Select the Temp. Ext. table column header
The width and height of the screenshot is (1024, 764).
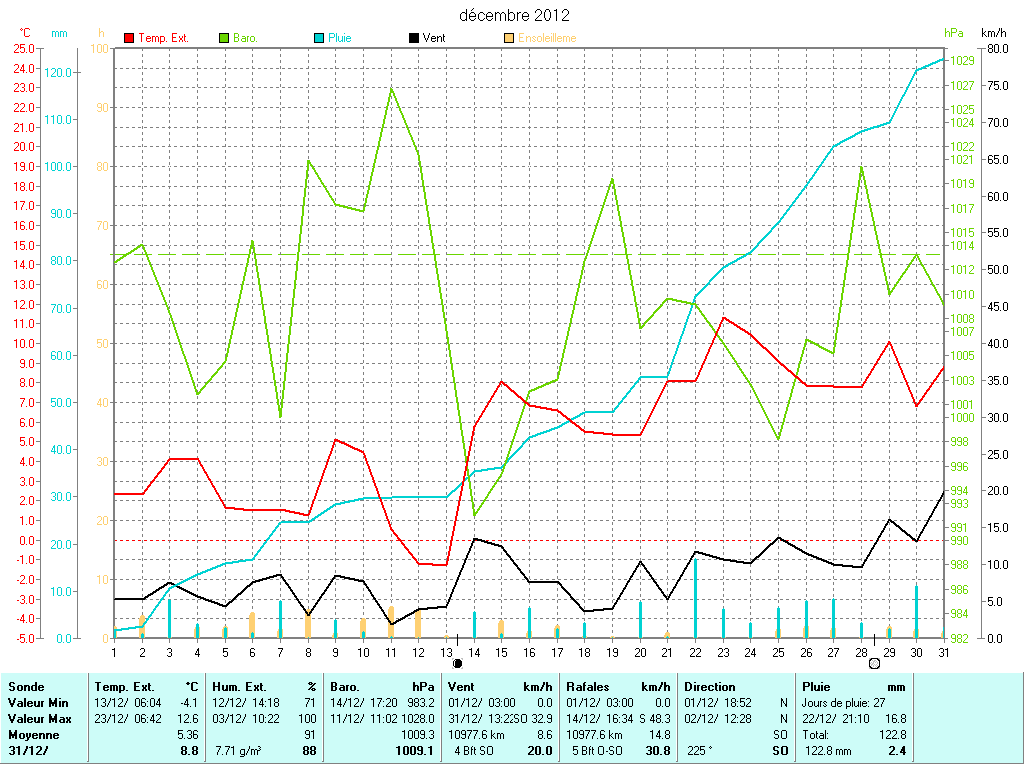pos(125,687)
